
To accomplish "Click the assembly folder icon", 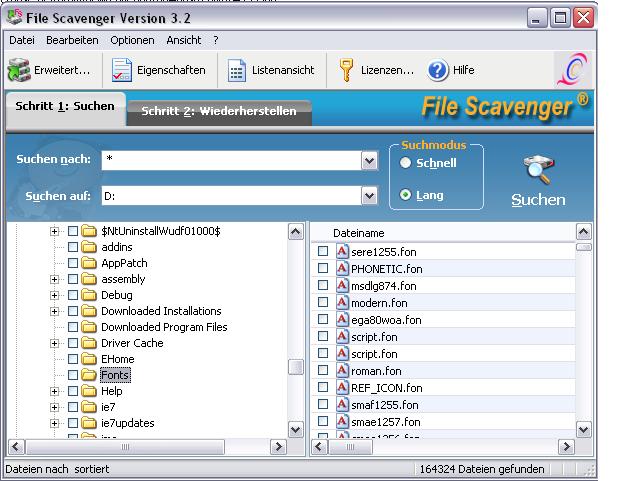I will [x=89, y=279].
